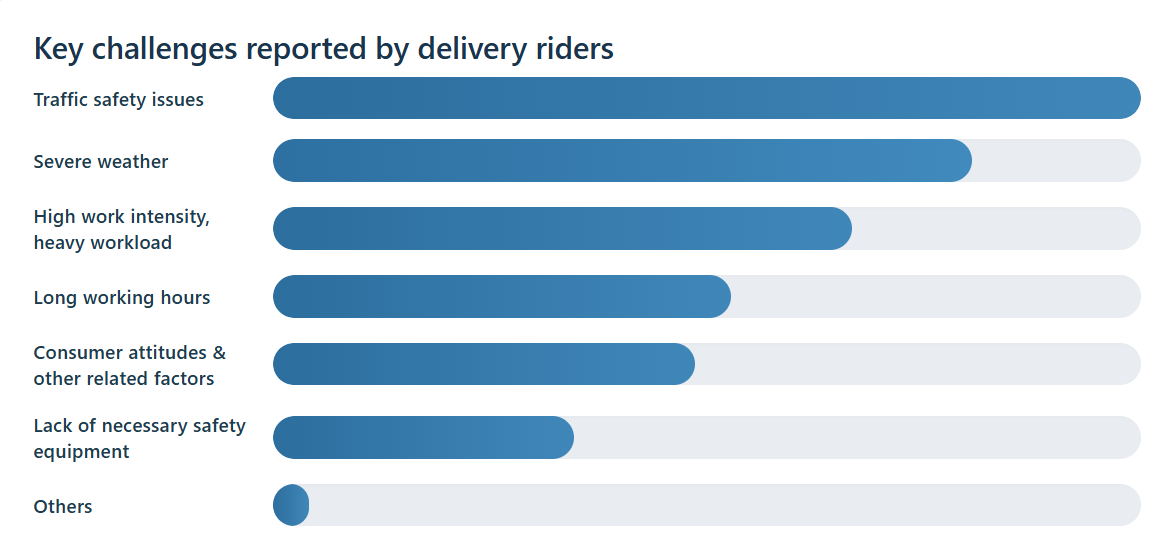
Task: Click the blue Lack of safety equipment bar
Action: click(x=422, y=437)
